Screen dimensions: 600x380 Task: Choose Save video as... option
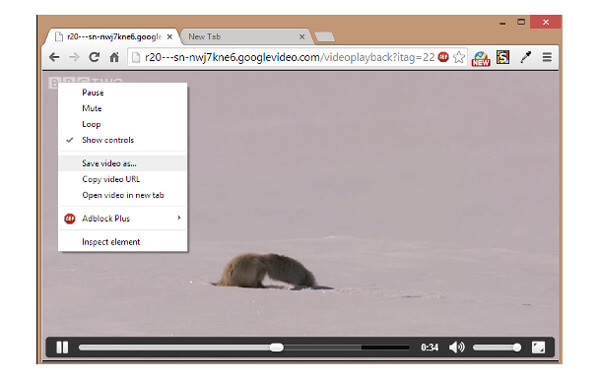[123, 163]
